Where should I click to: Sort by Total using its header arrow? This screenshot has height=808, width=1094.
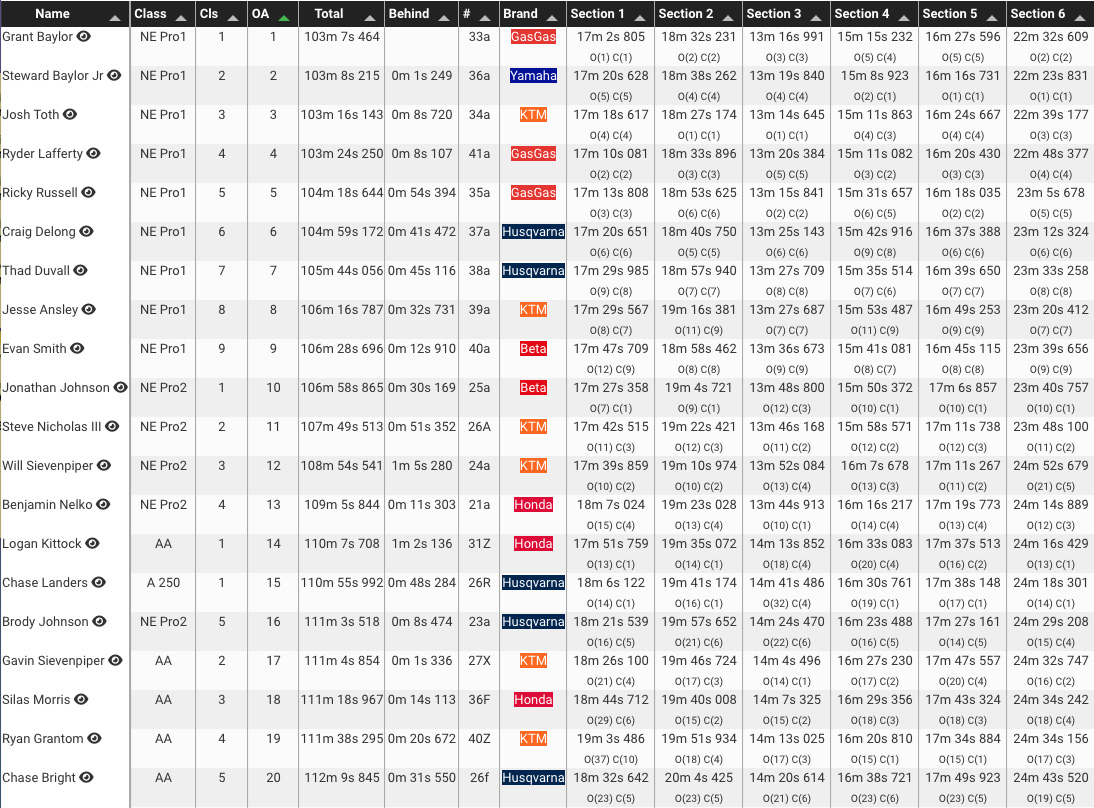370,17
